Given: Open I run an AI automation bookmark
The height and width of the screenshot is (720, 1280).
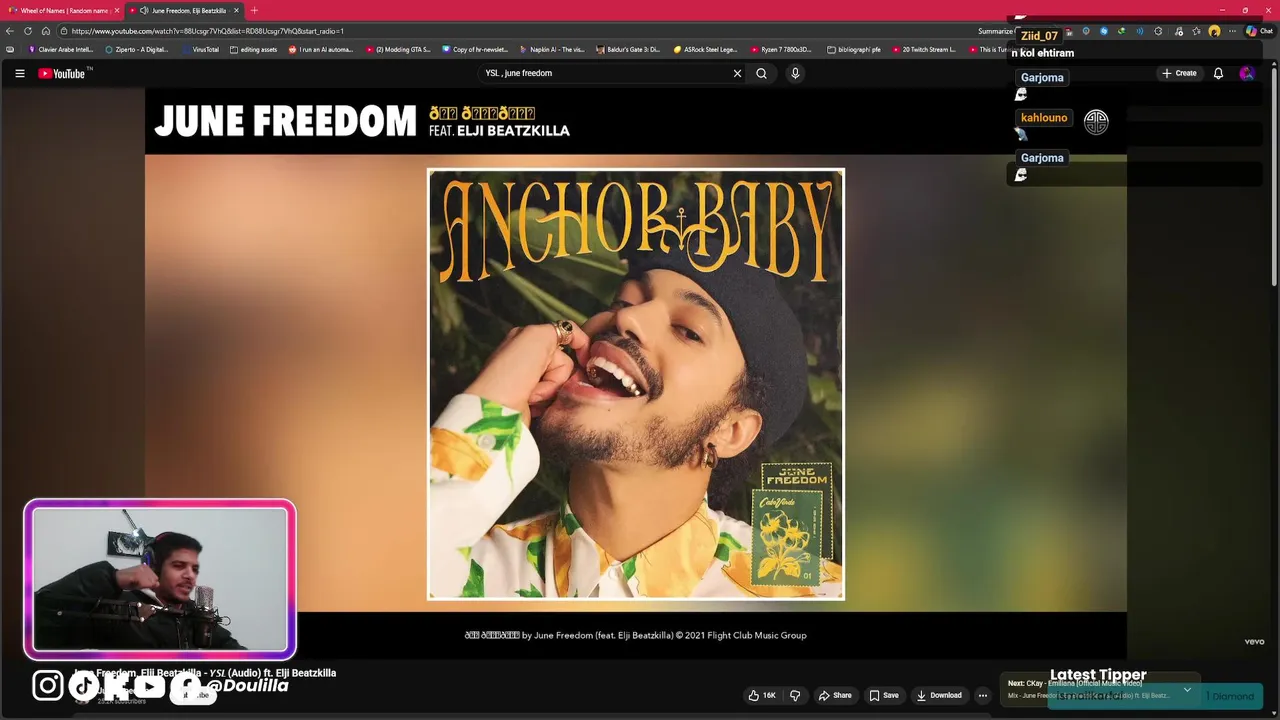Looking at the screenshot, I should 321,49.
